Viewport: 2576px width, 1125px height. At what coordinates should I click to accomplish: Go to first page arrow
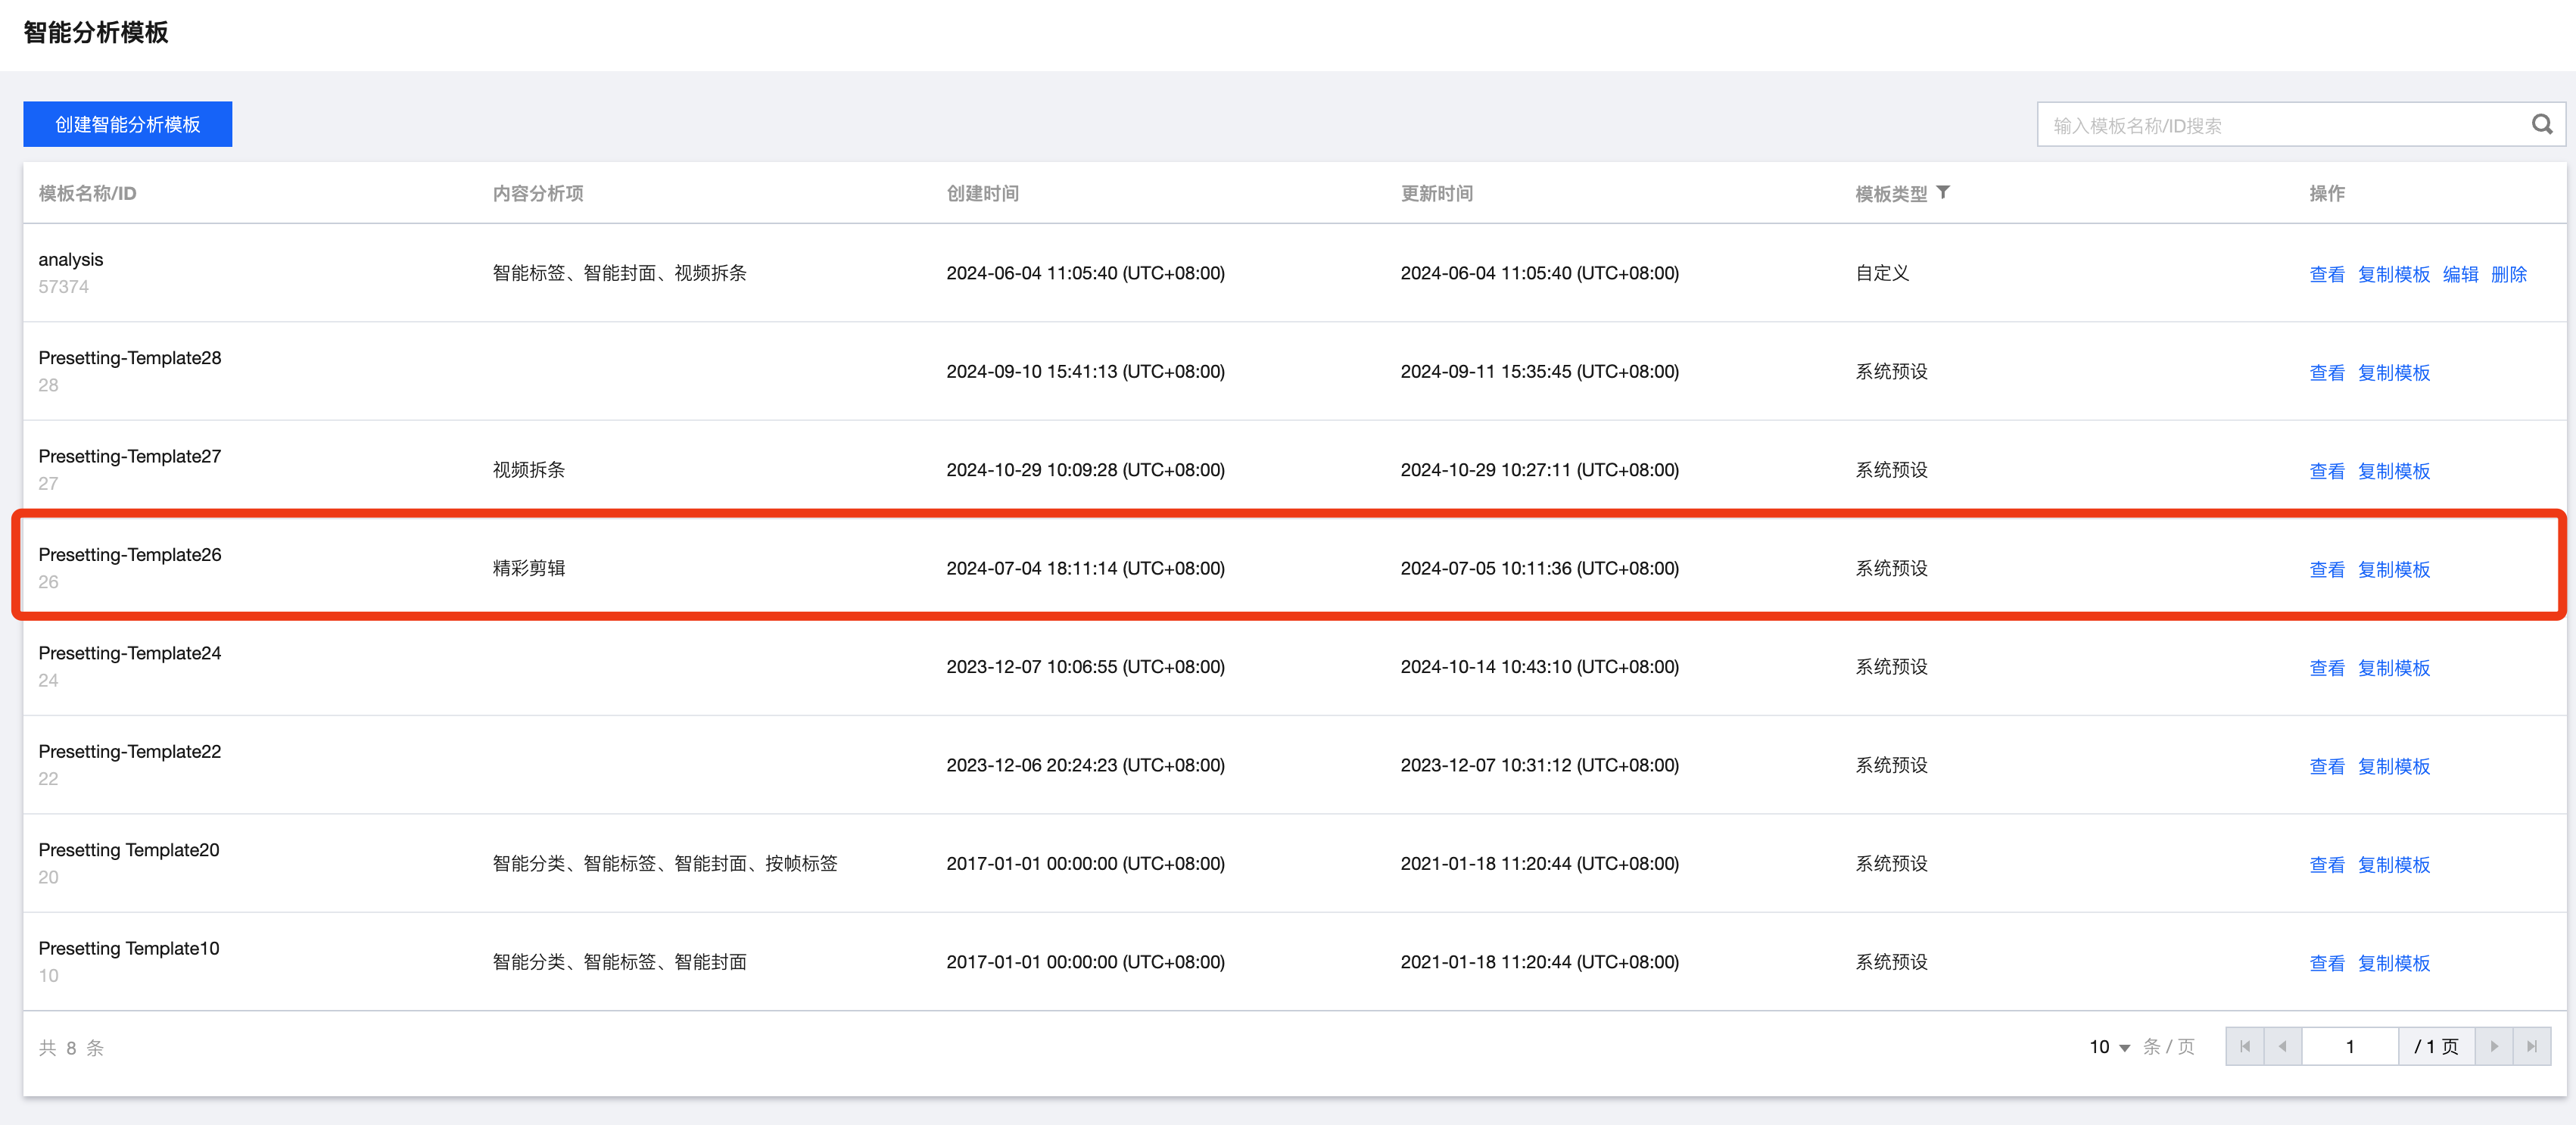[2245, 1046]
